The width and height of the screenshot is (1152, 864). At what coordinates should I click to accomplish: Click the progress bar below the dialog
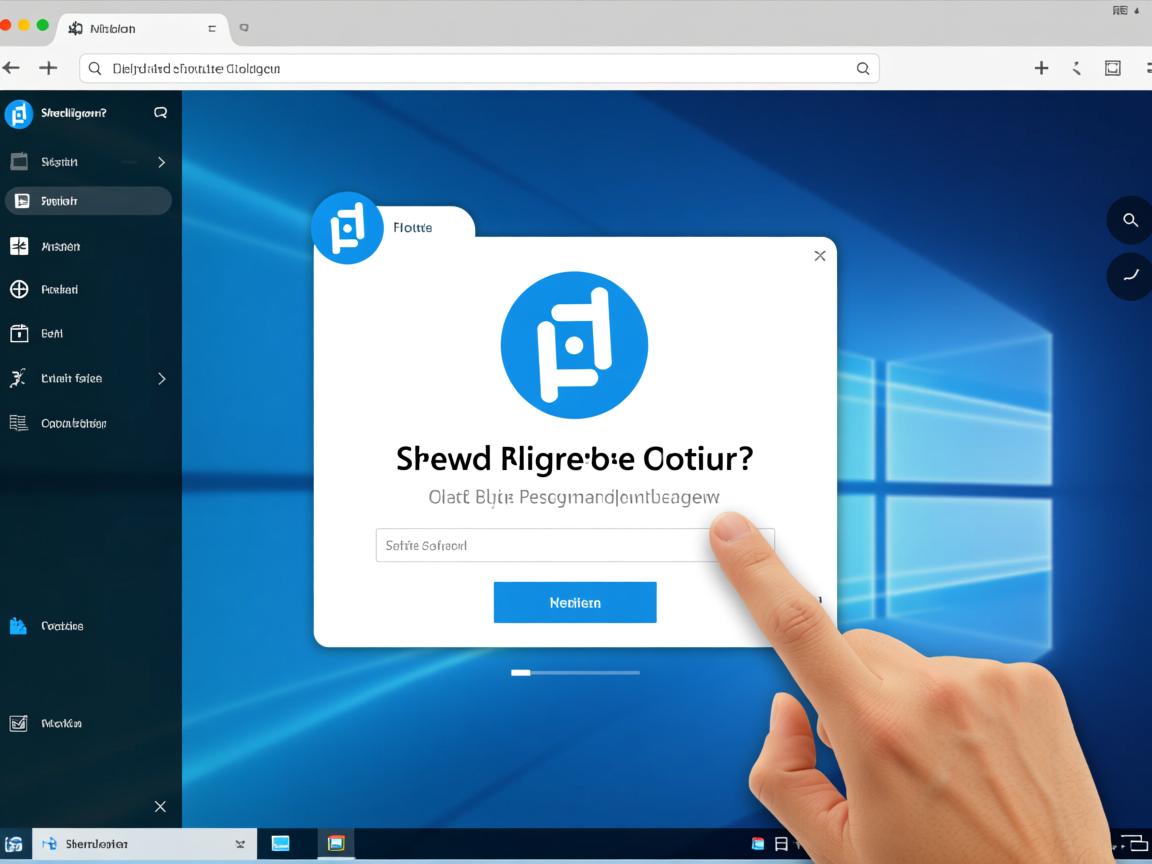pos(575,673)
